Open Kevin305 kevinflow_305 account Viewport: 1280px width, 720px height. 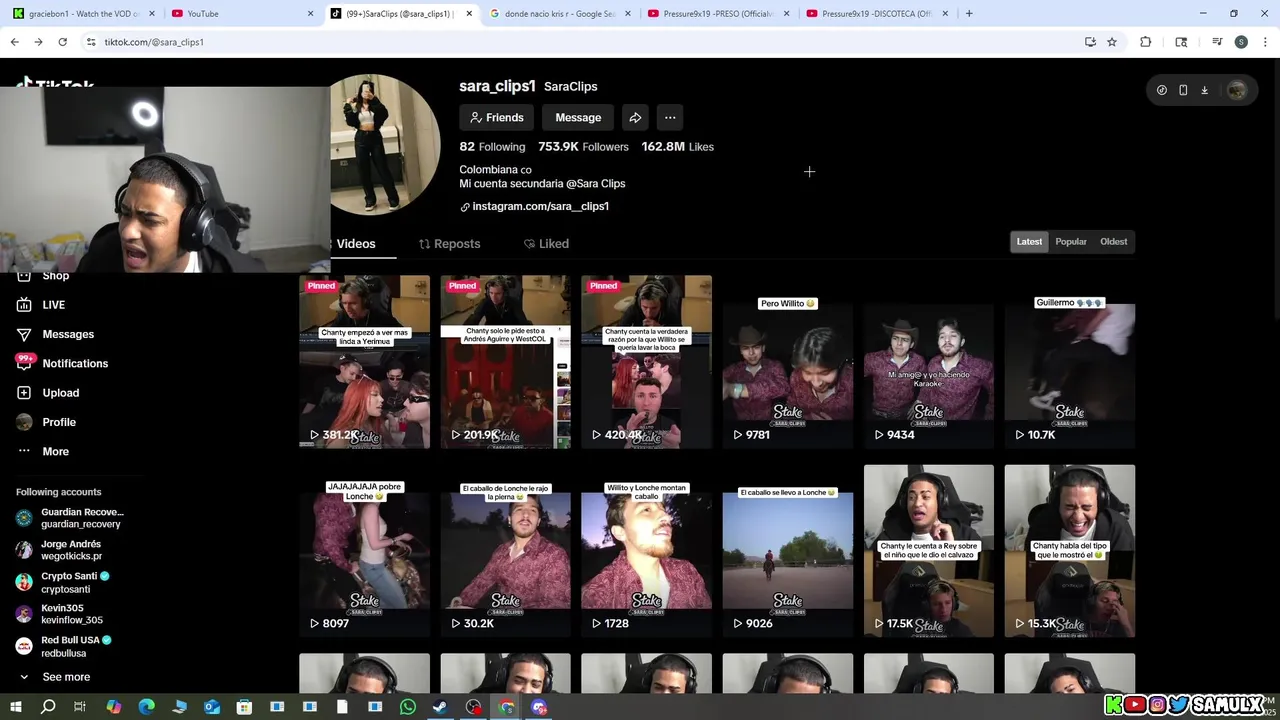coord(60,614)
